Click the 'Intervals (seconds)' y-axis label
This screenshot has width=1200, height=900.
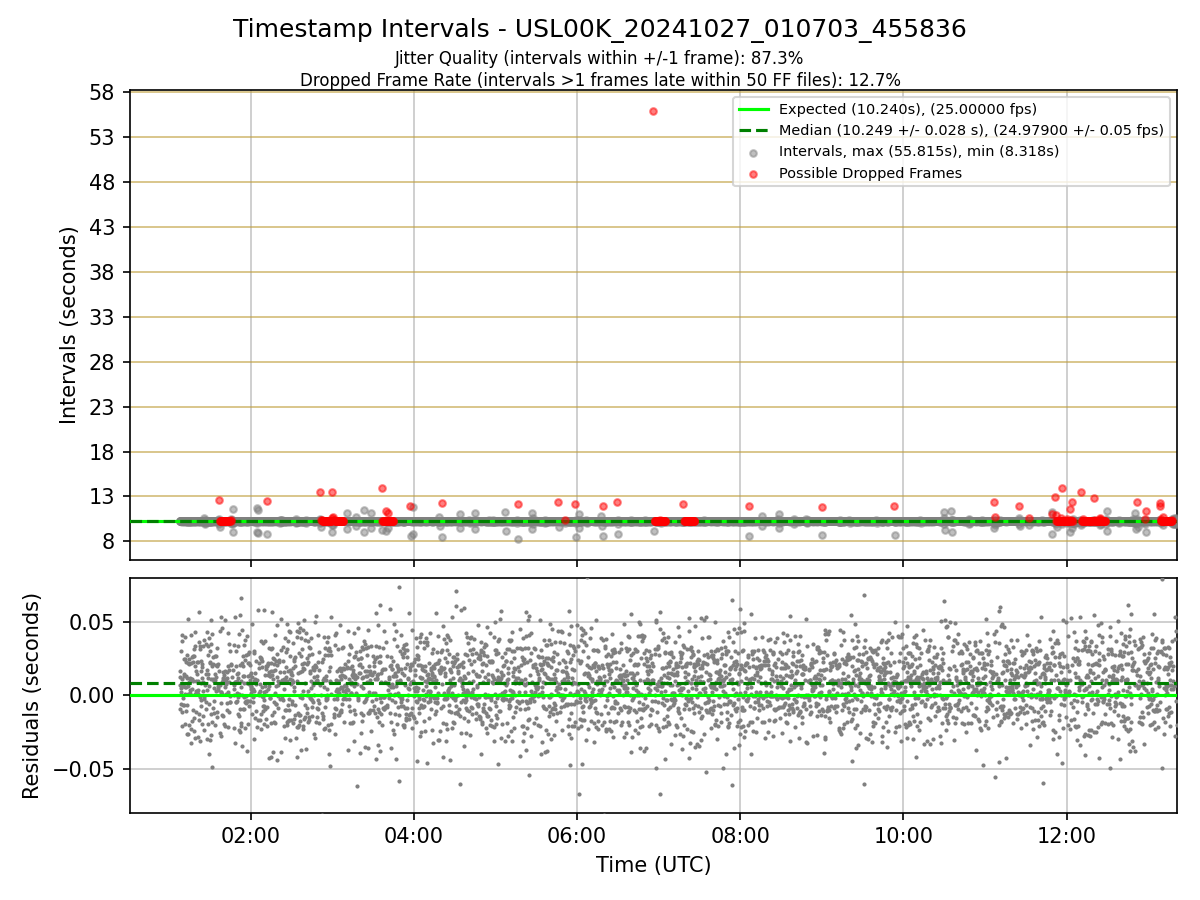coord(68,325)
